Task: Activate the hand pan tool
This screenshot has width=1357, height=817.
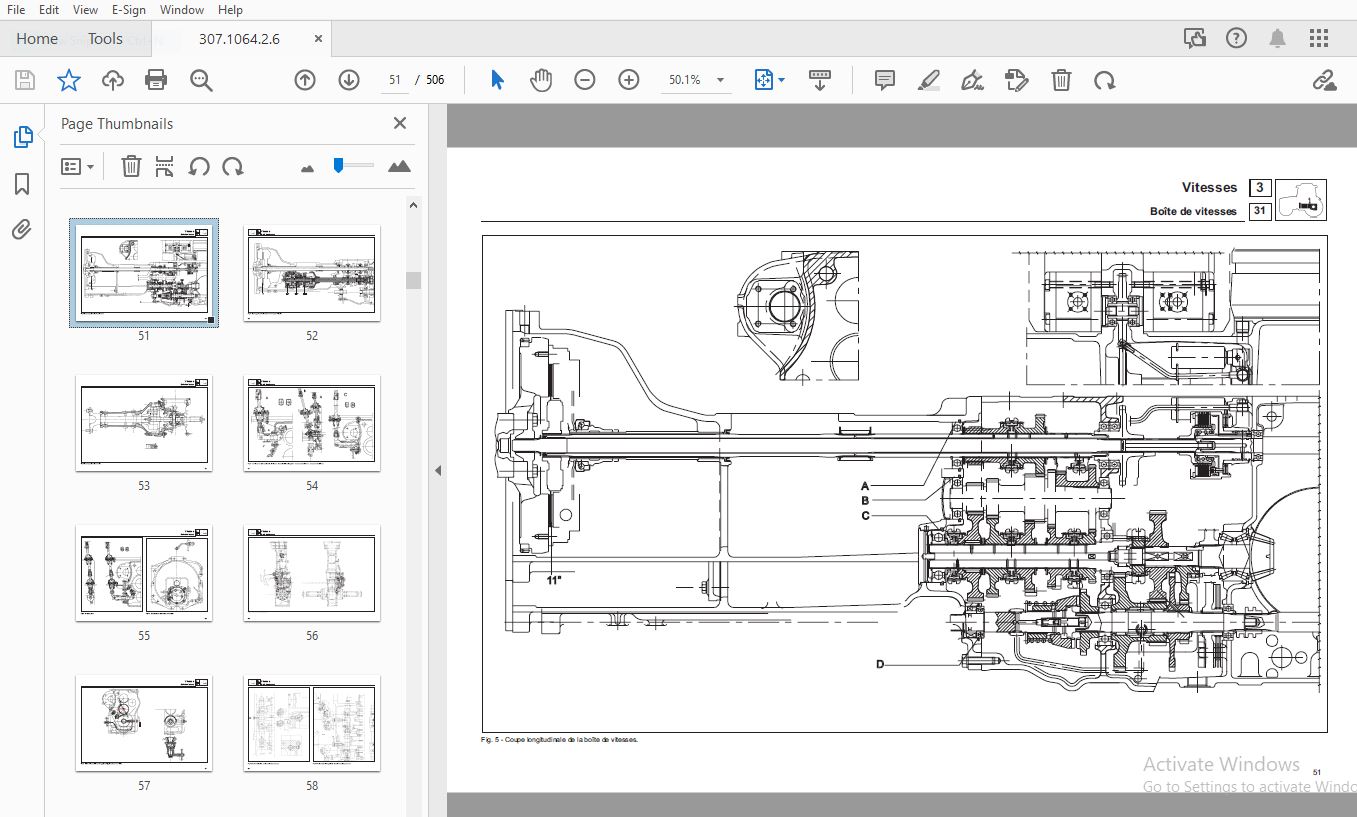Action: (x=541, y=80)
